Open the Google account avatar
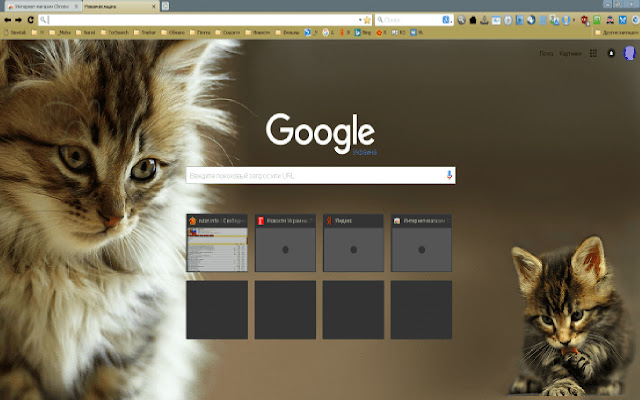Image resolution: width=640 pixels, height=400 pixels. pyautogui.click(x=629, y=53)
